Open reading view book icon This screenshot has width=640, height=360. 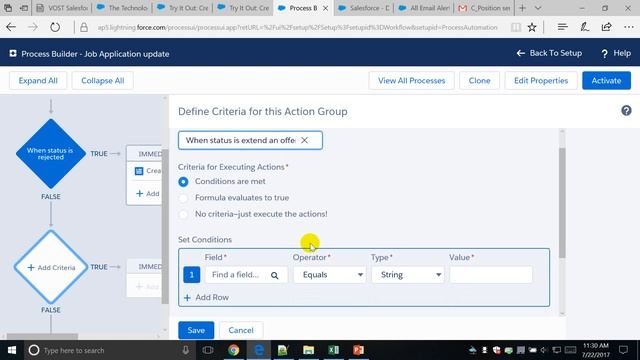(516, 27)
